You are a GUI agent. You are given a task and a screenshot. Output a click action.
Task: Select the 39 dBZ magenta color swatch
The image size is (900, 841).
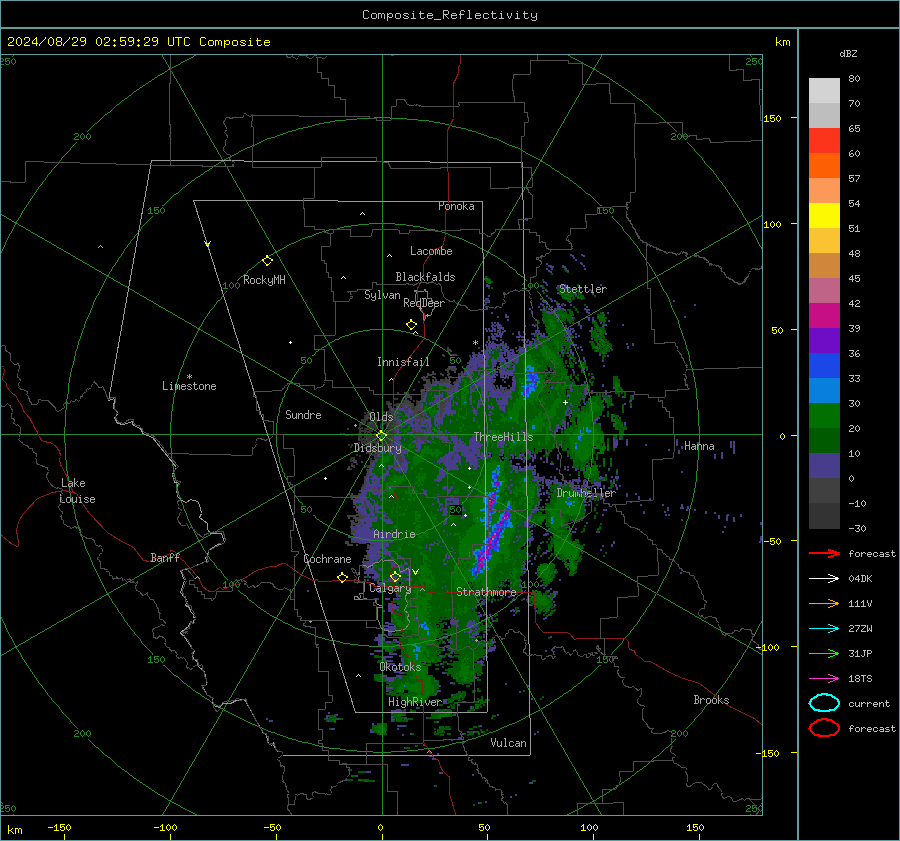pos(824,316)
